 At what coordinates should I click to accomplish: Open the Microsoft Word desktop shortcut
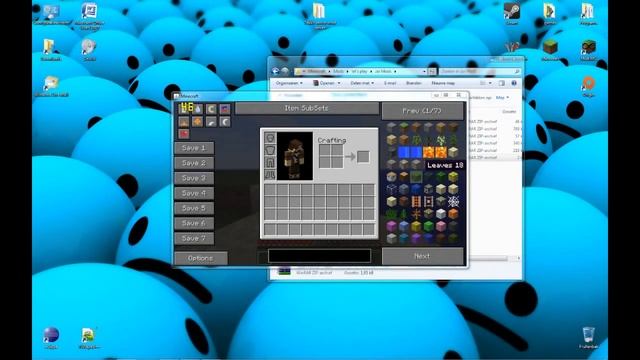point(89,15)
